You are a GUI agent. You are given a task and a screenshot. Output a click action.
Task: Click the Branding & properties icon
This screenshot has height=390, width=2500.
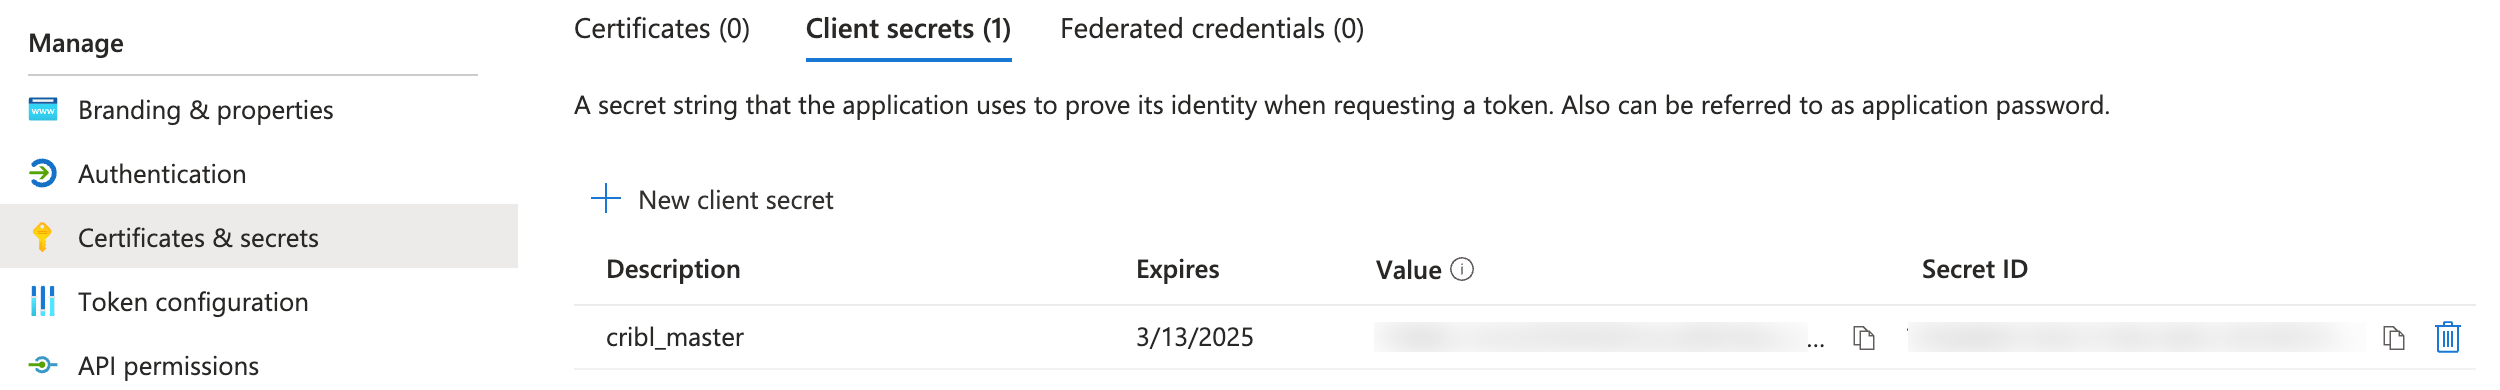[x=43, y=109]
